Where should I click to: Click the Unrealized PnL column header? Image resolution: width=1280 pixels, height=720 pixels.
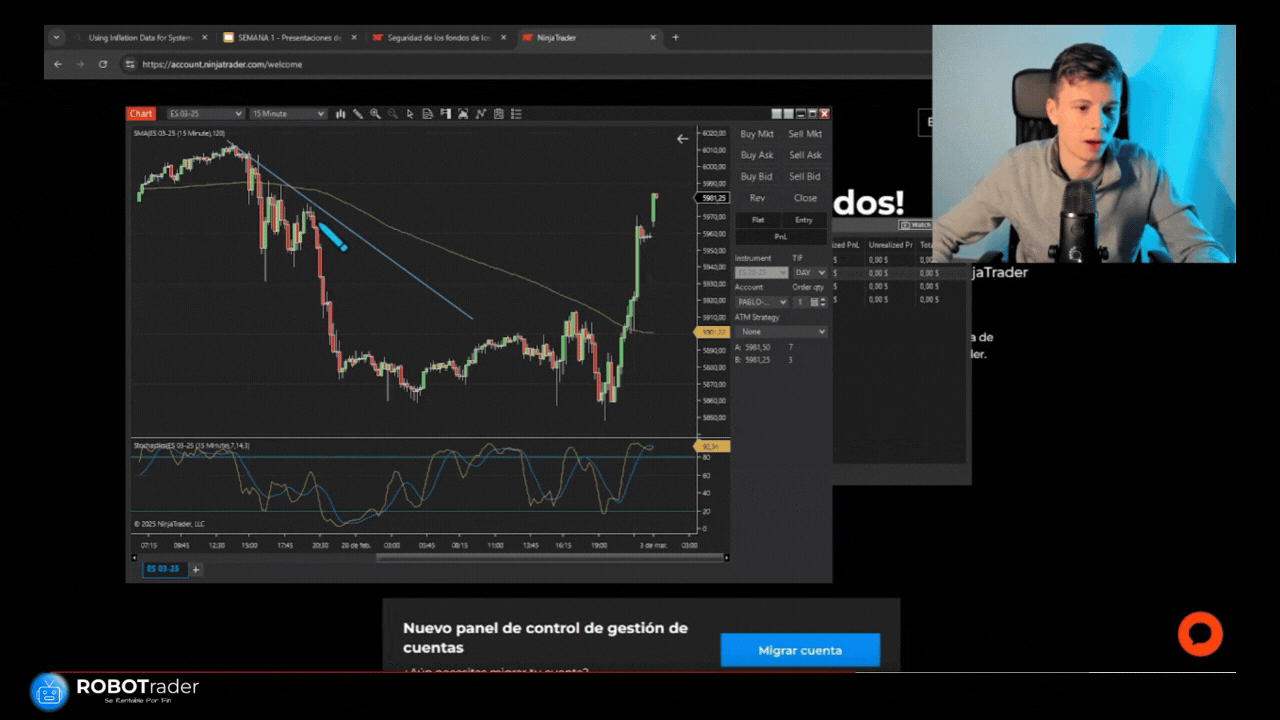click(891, 244)
